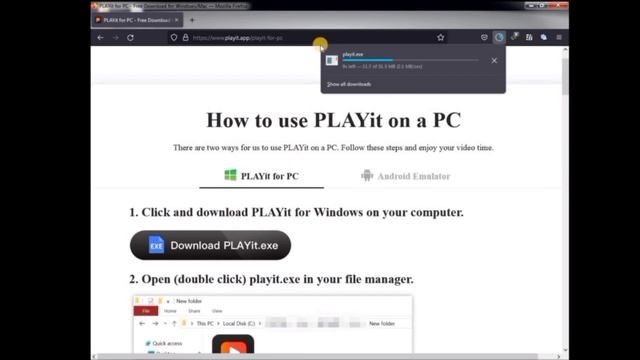The image size is (640, 360).
Task: Reload the current page
Action: [x=130, y=38]
